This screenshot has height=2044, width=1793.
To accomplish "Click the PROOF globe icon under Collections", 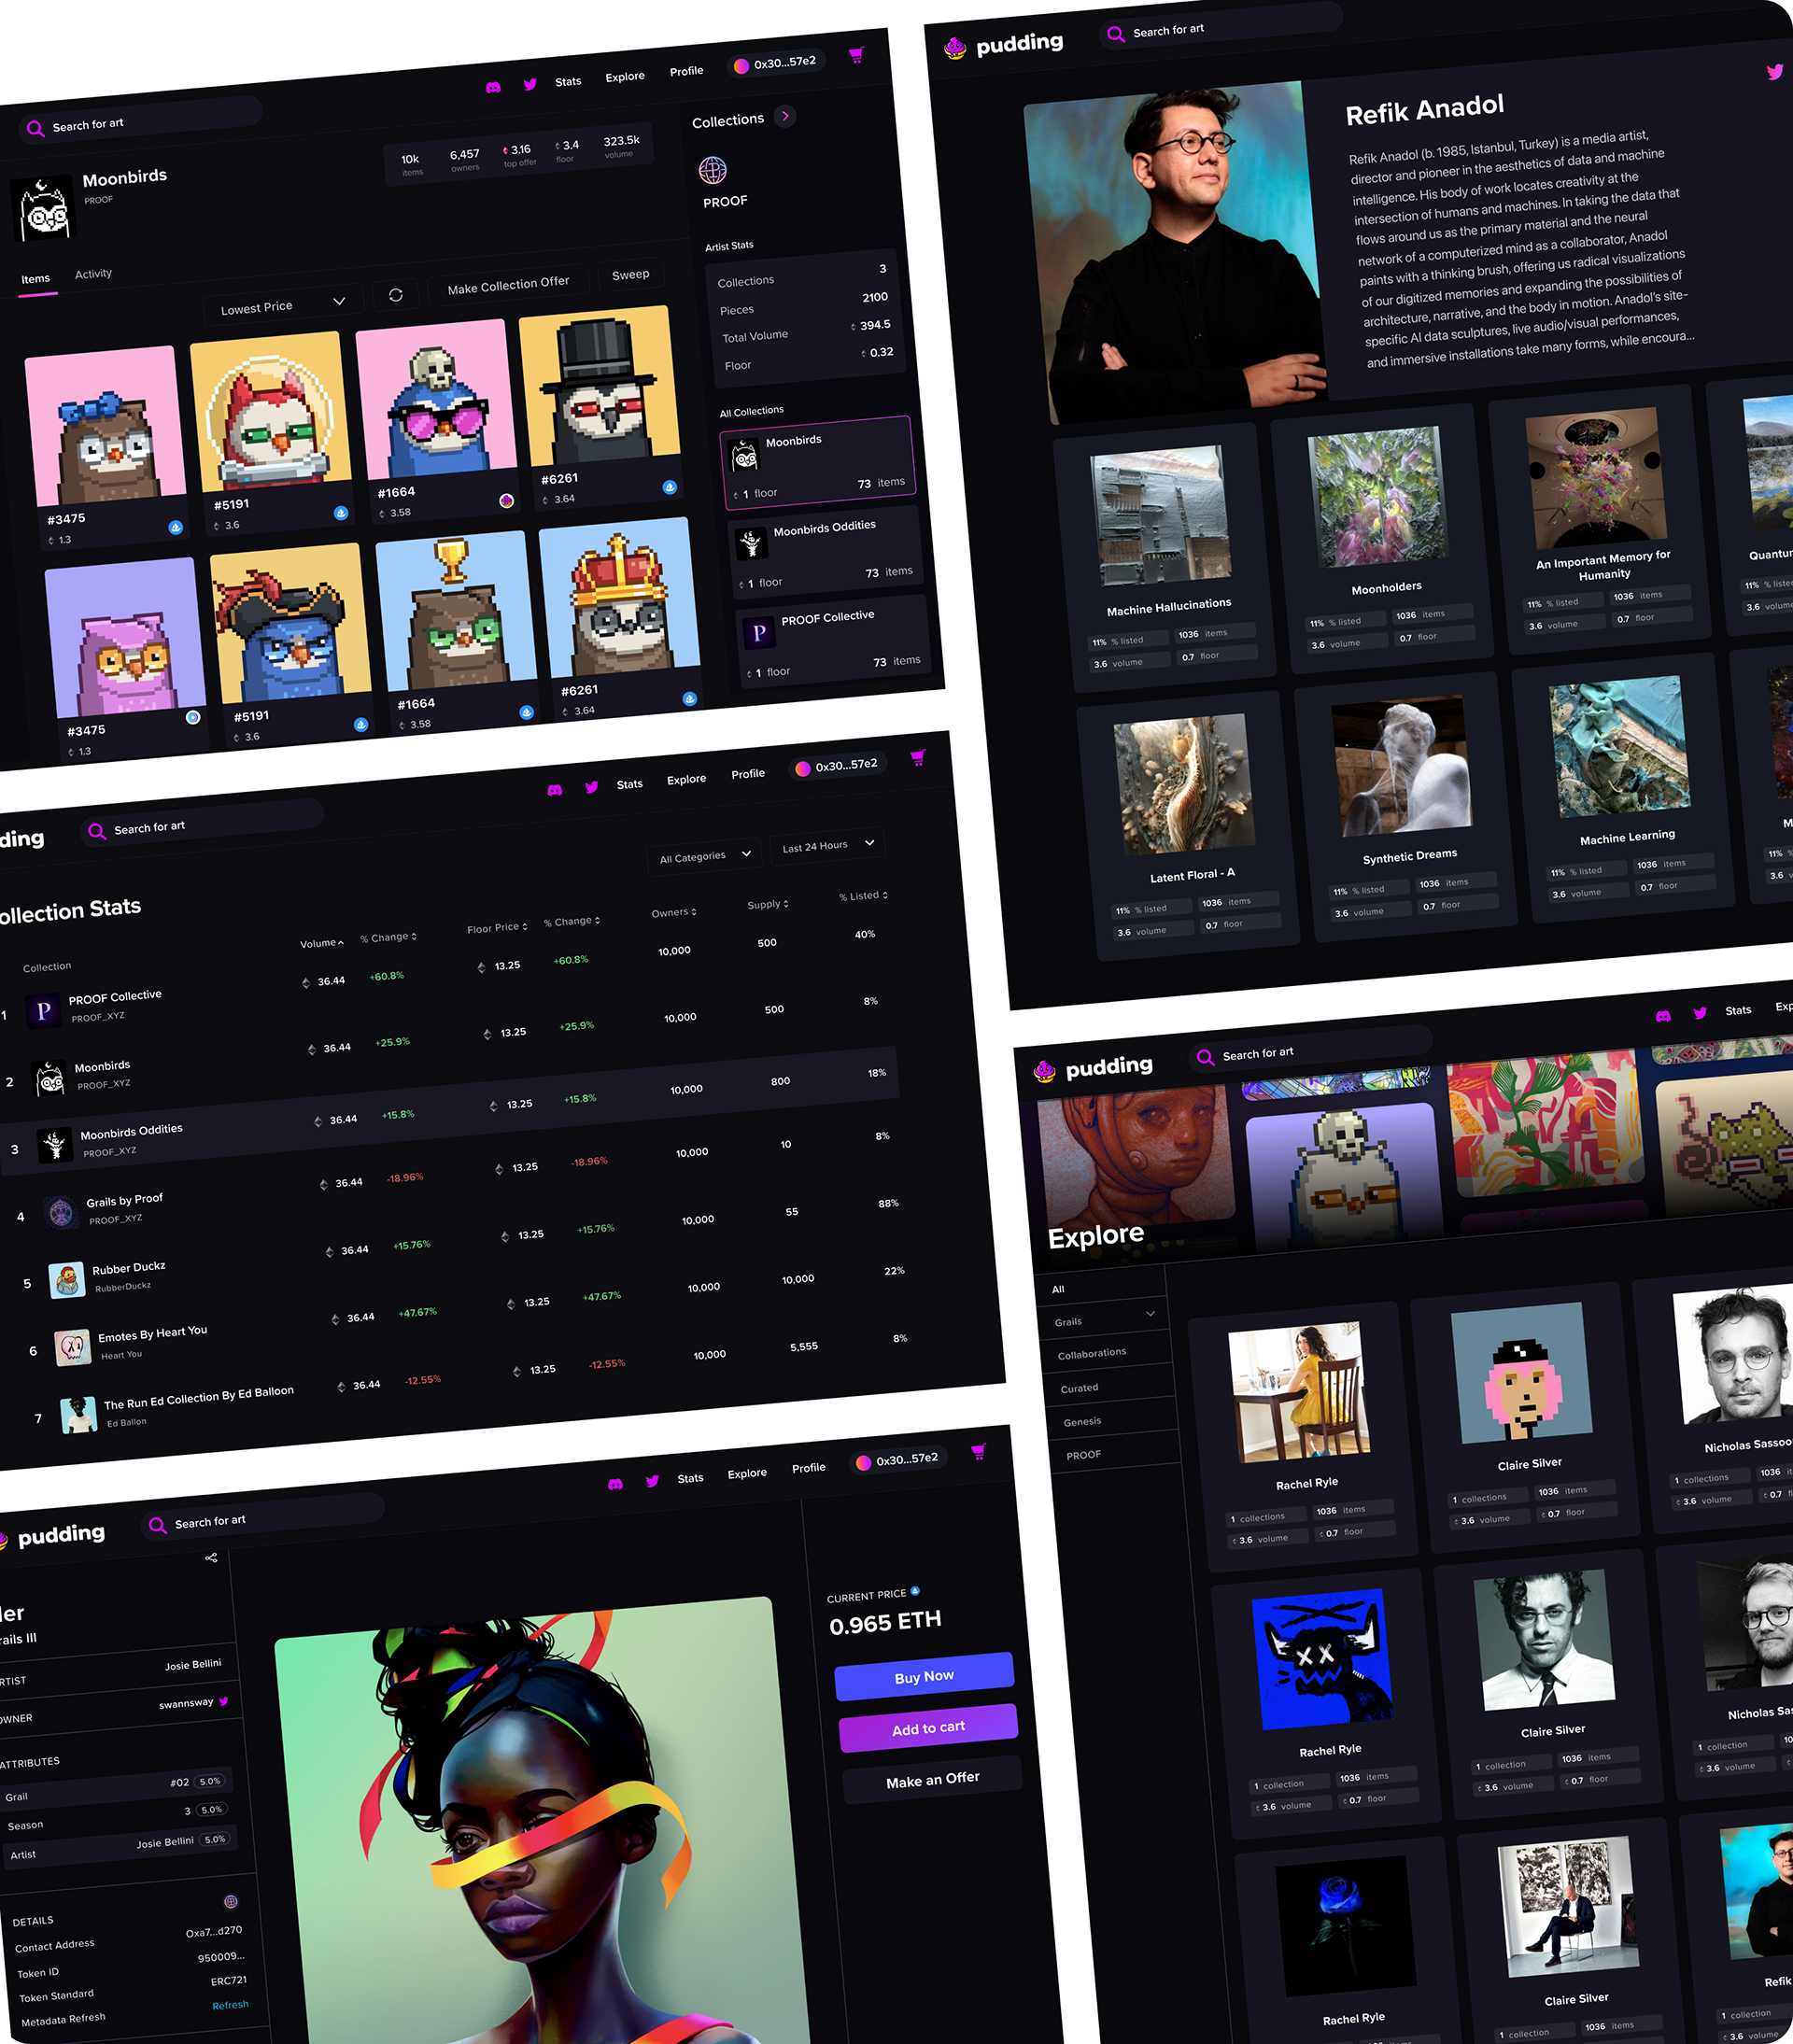I will 713,171.
